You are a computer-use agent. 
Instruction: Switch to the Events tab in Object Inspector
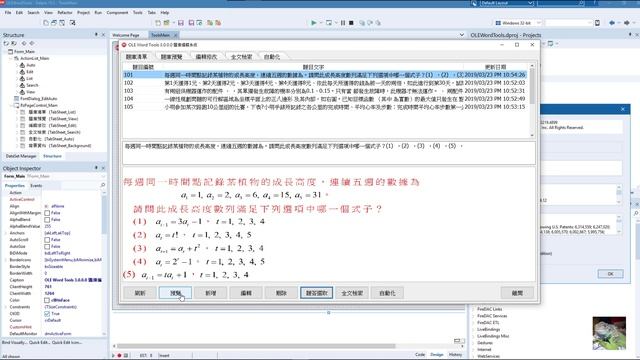point(36,185)
